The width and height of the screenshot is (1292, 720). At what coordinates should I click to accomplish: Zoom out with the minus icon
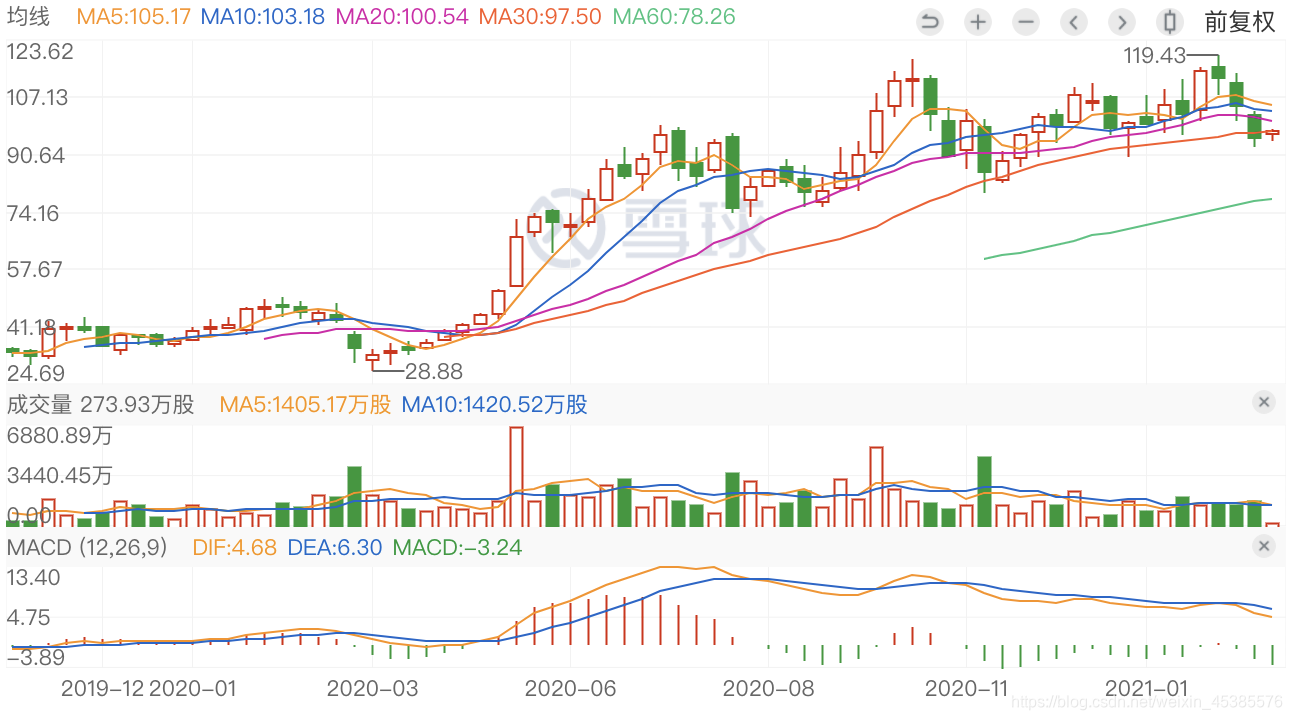[x=1026, y=21]
